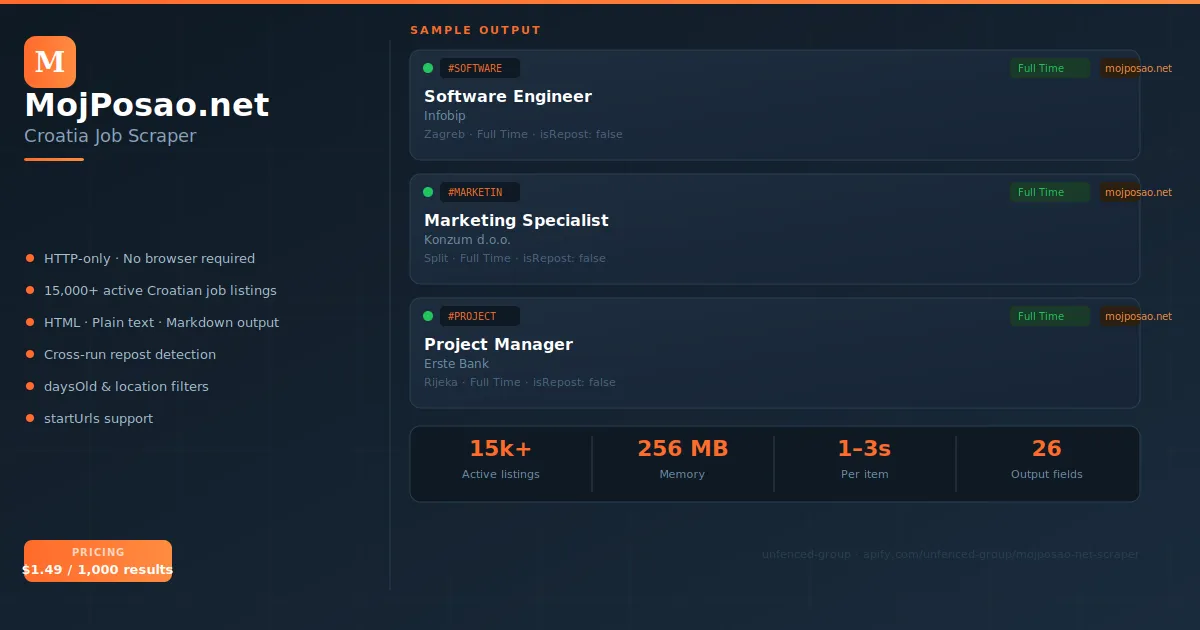Select the bullet next to daysOld & location filters
Viewport: 1200px width, 630px height.
pyautogui.click(x=31, y=386)
